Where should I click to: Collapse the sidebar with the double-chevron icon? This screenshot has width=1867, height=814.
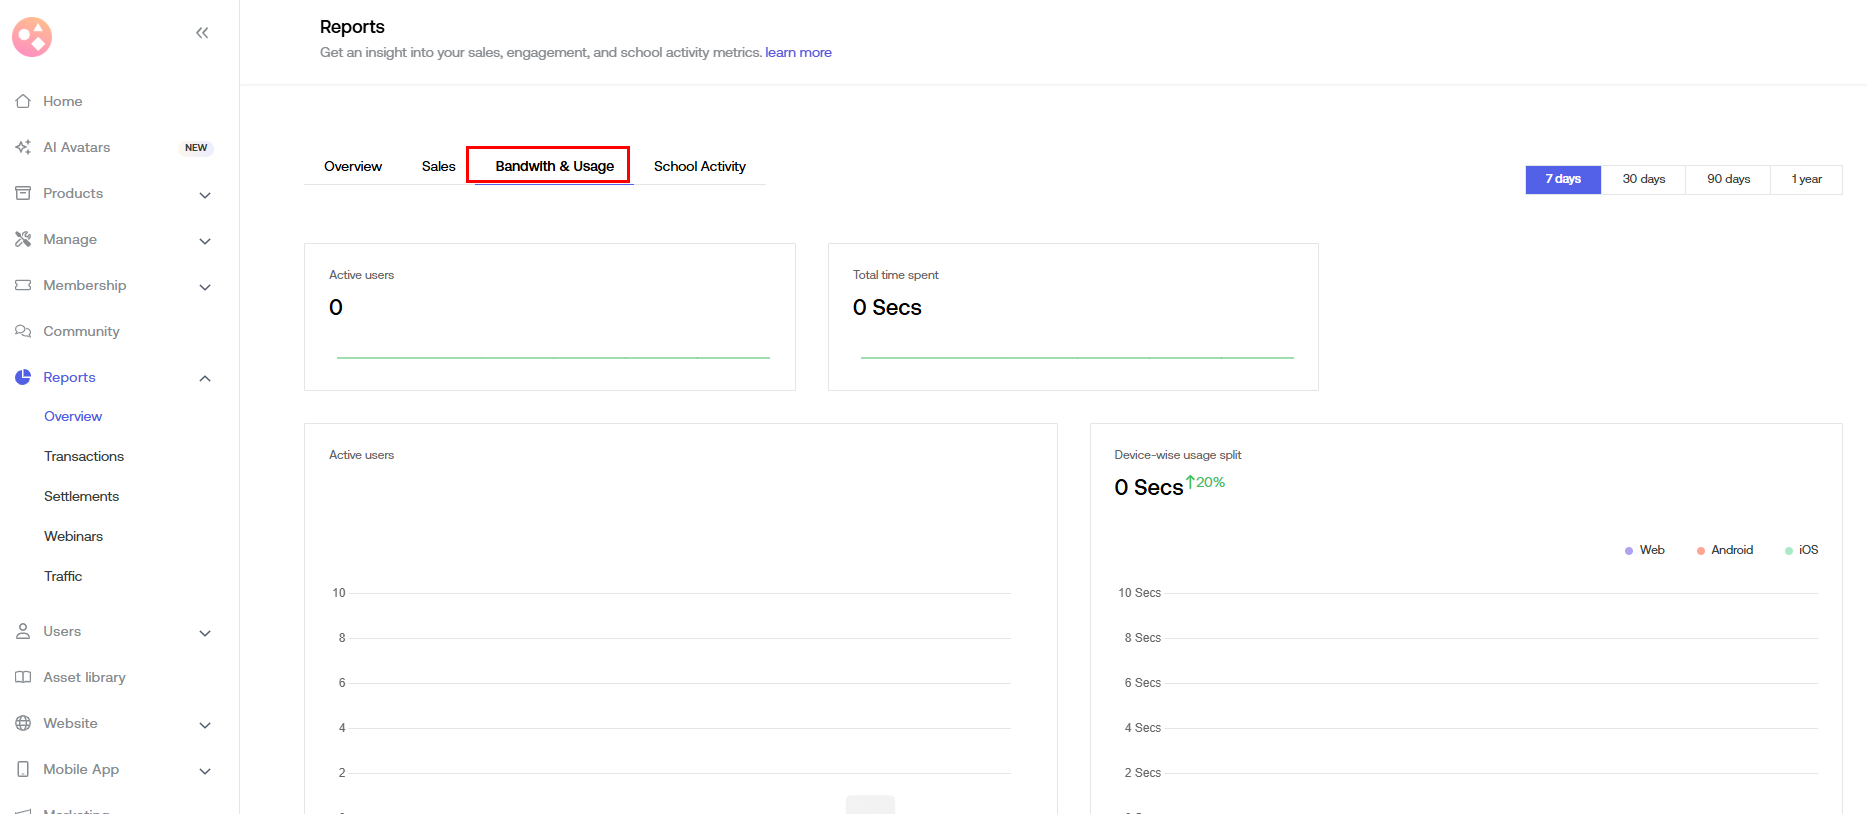coord(202,33)
